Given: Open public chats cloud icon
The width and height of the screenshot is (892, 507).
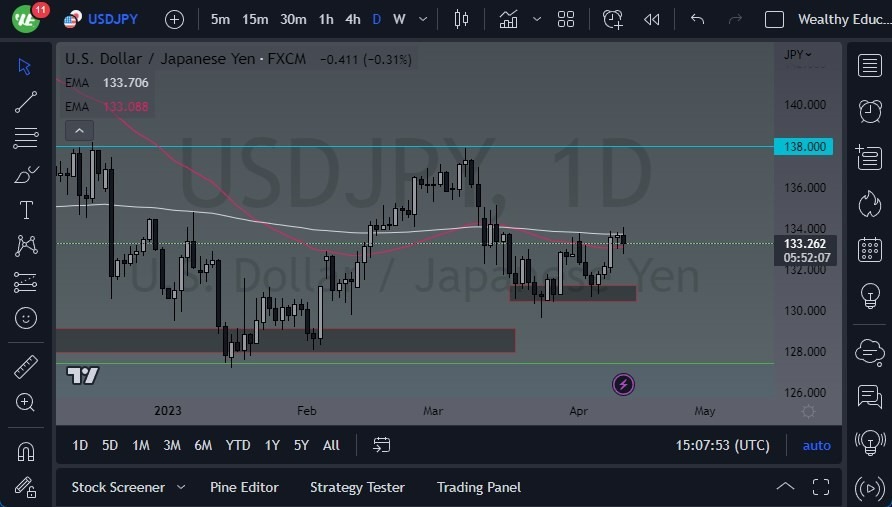Looking at the screenshot, I should click(x=870, y=352).
